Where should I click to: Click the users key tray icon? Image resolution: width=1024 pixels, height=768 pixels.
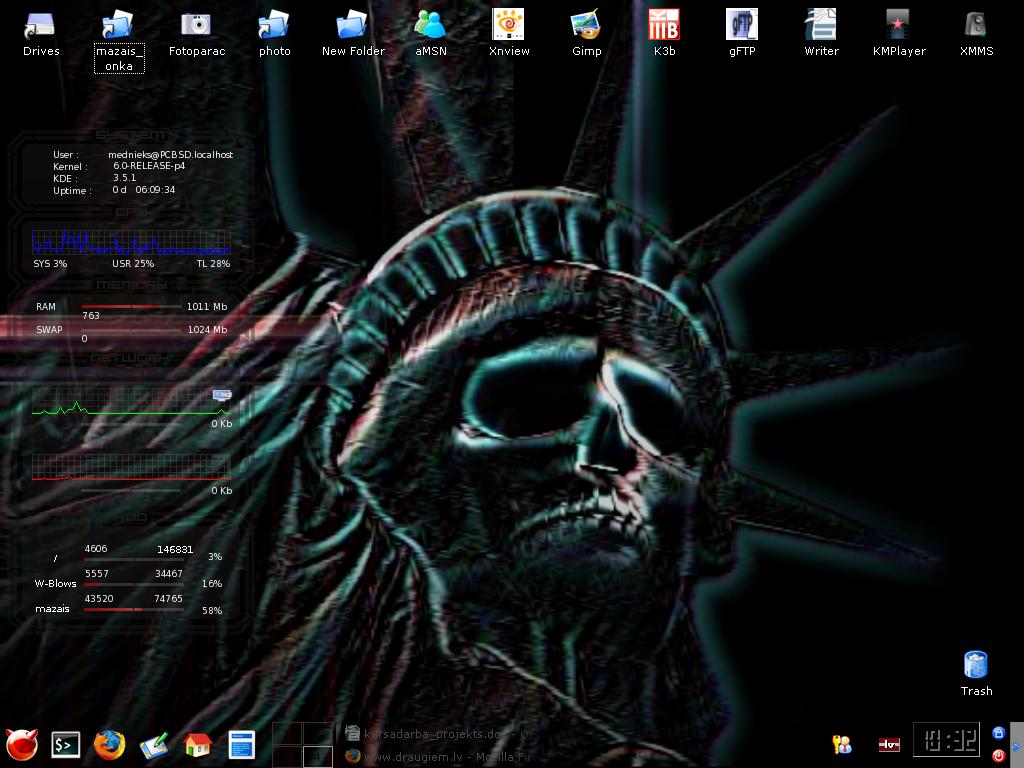click(842, 744)
